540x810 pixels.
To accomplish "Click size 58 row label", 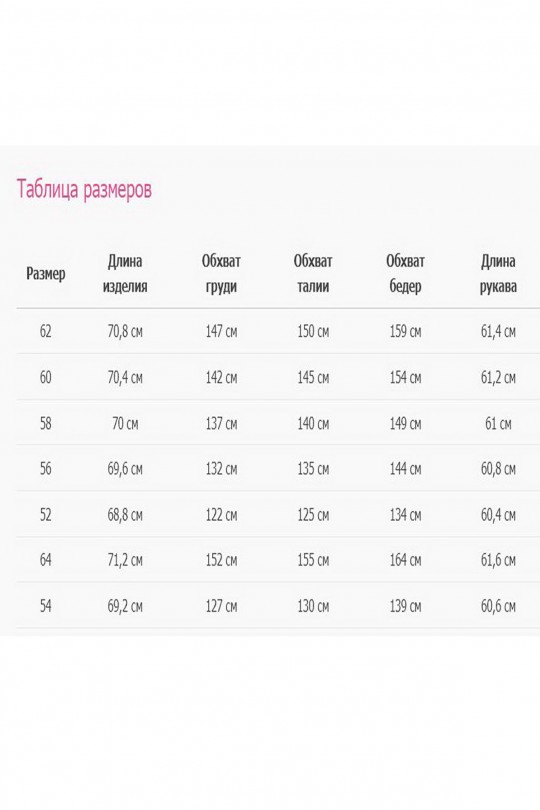I will (x=45, y=423).
